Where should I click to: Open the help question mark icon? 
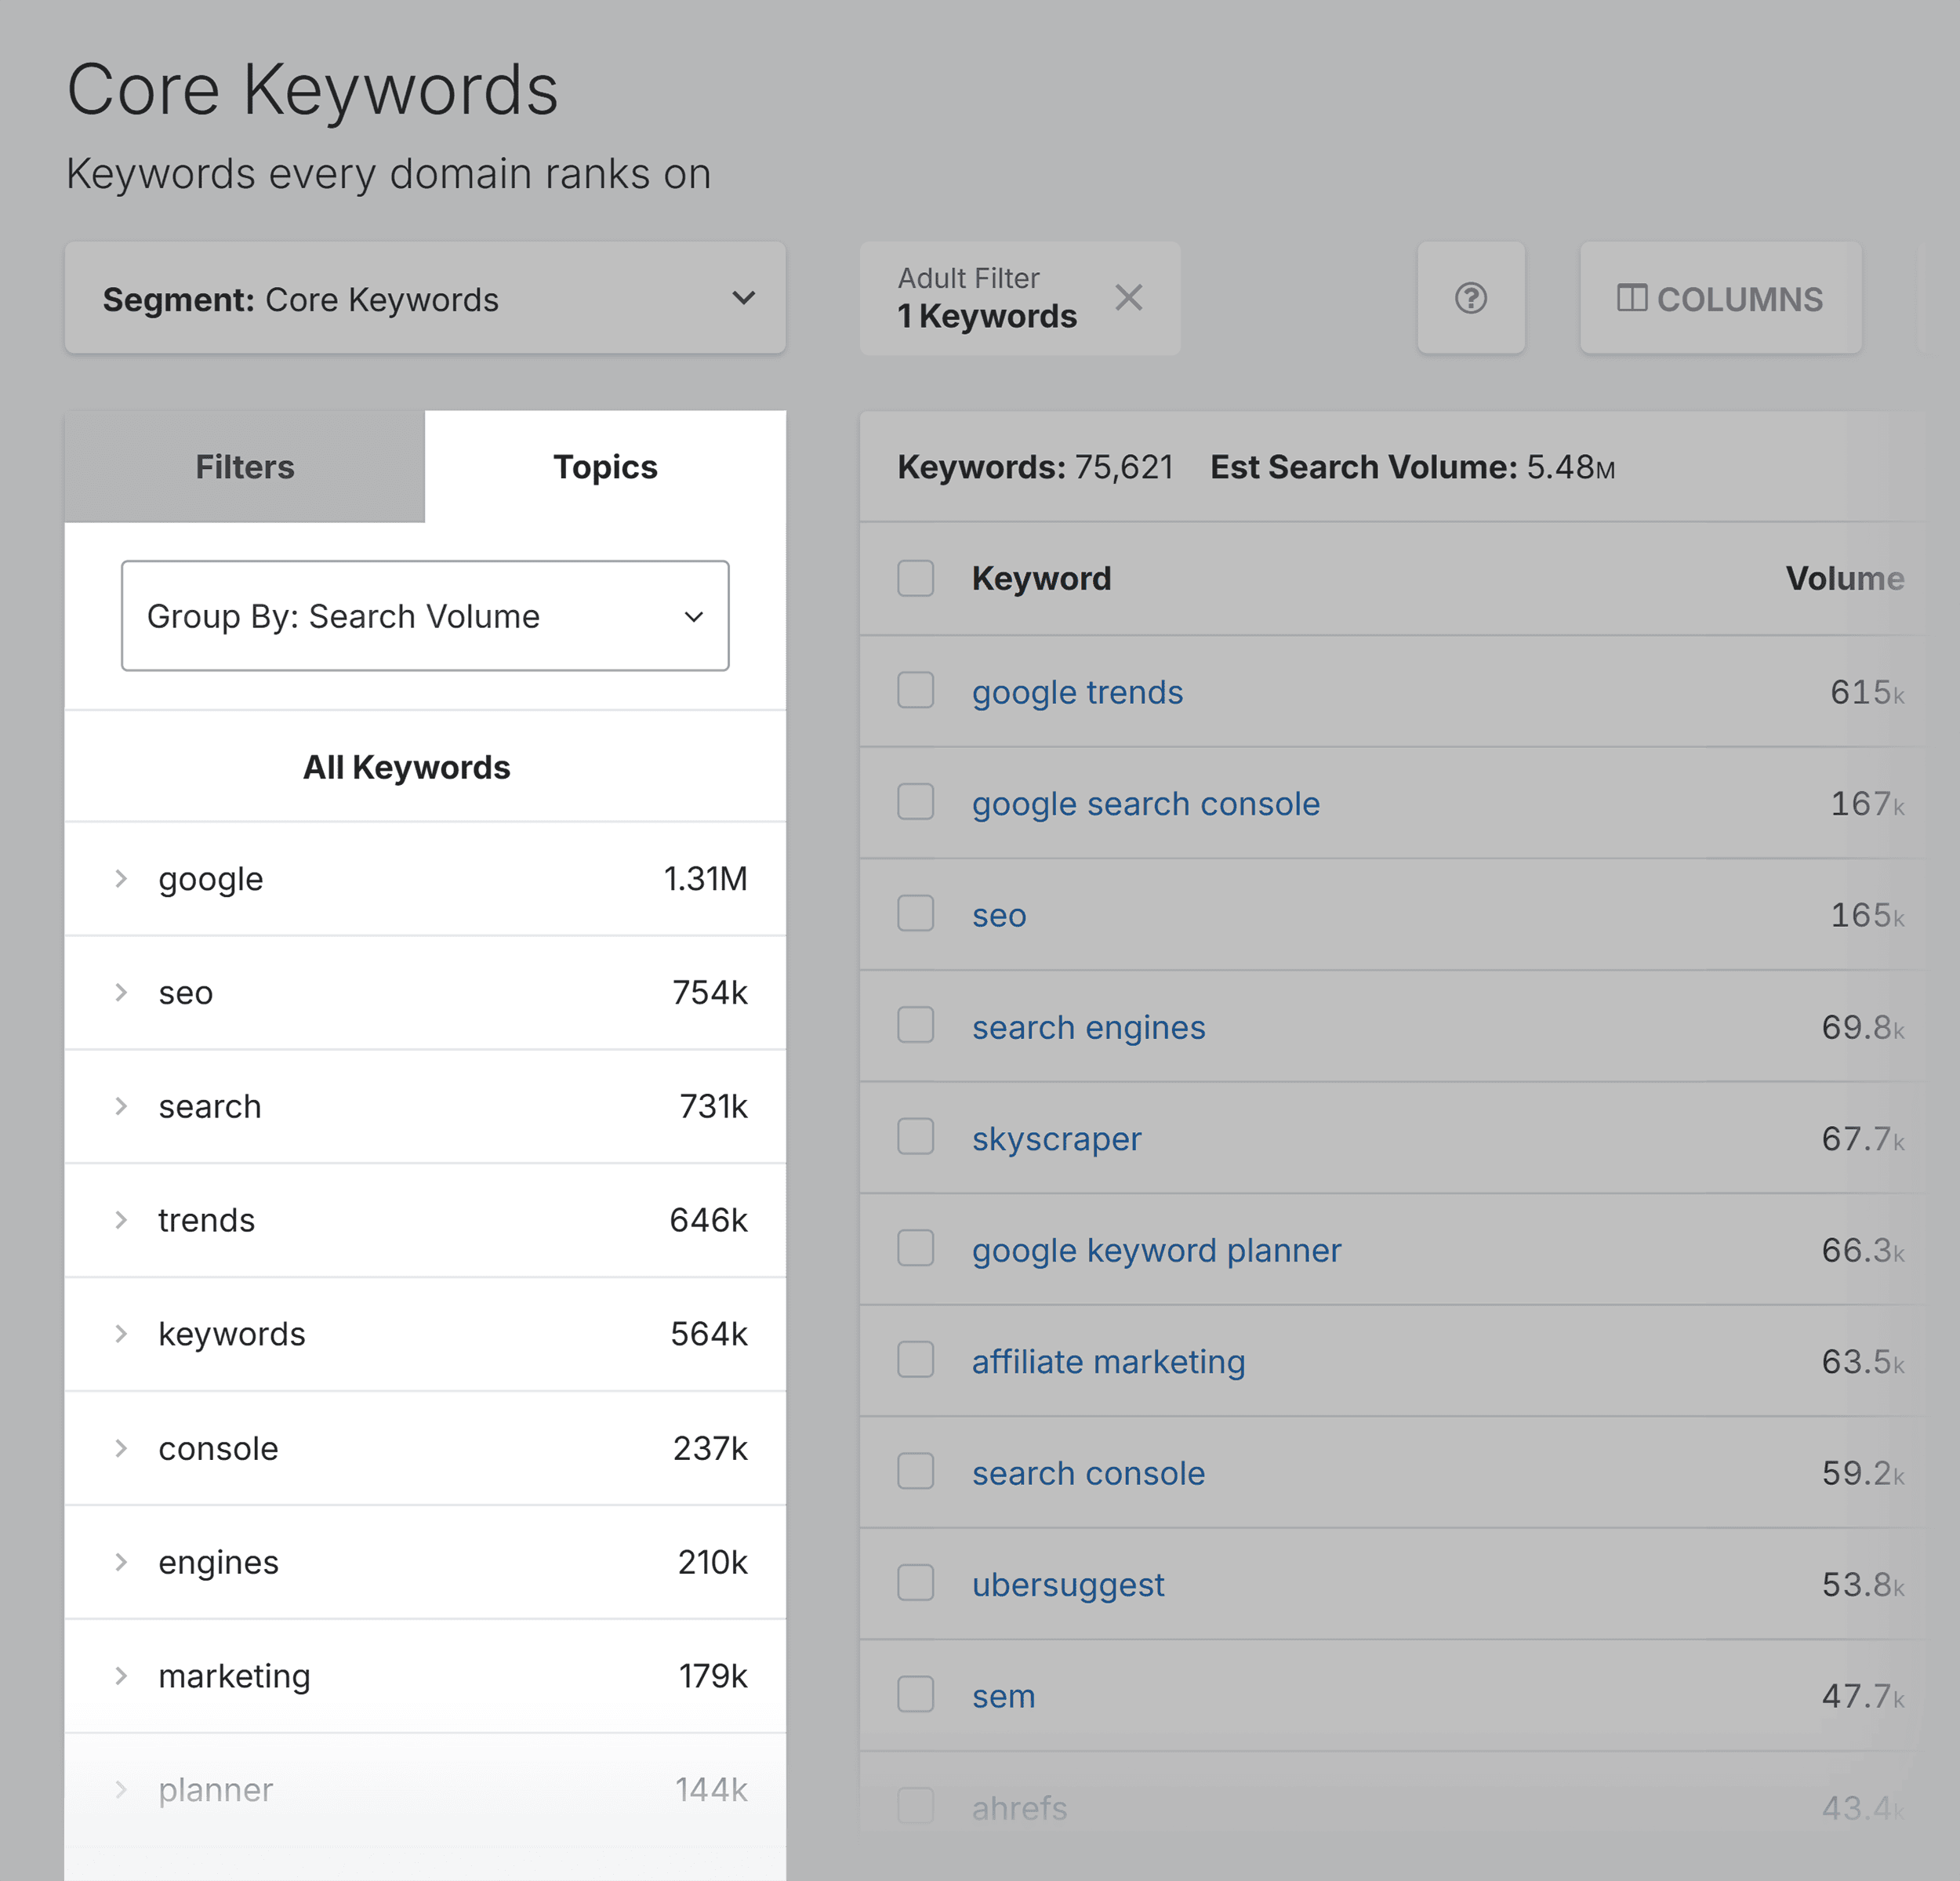1470,298
